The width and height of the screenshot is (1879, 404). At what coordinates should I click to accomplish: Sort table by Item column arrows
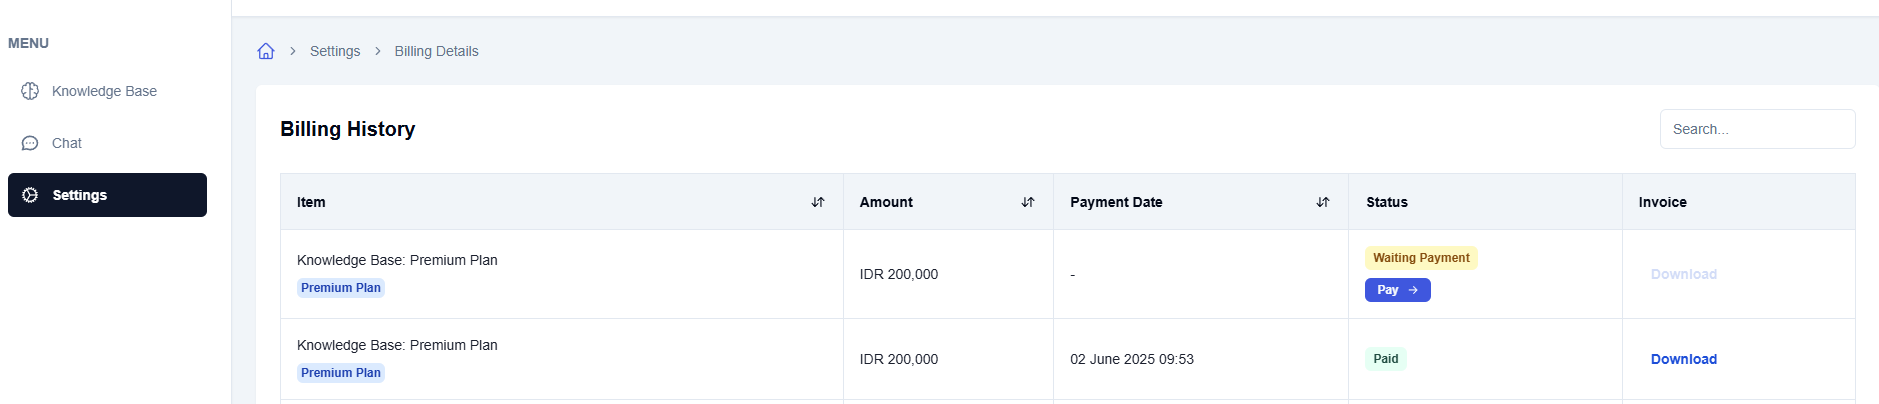tap(818, 202)
